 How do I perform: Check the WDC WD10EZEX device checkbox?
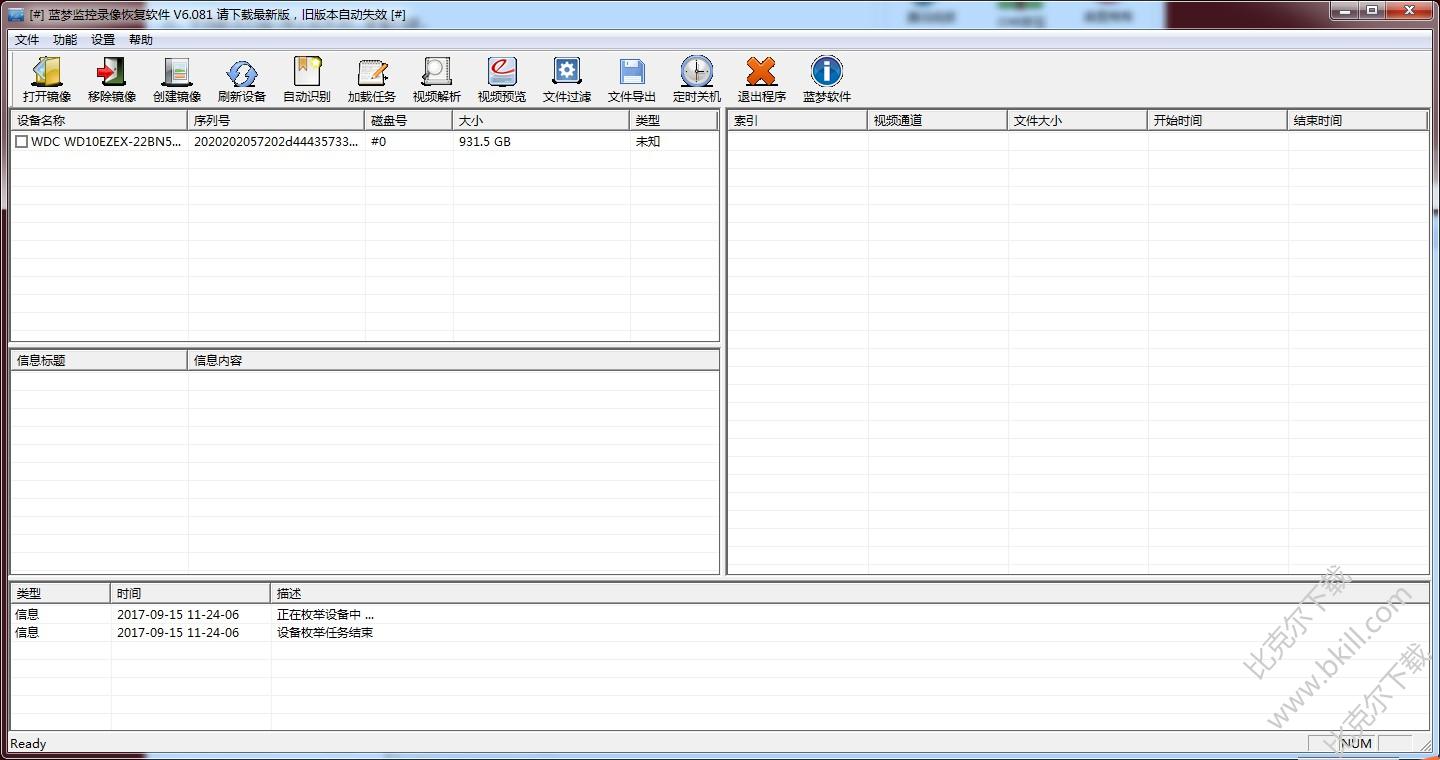point(22,142)
